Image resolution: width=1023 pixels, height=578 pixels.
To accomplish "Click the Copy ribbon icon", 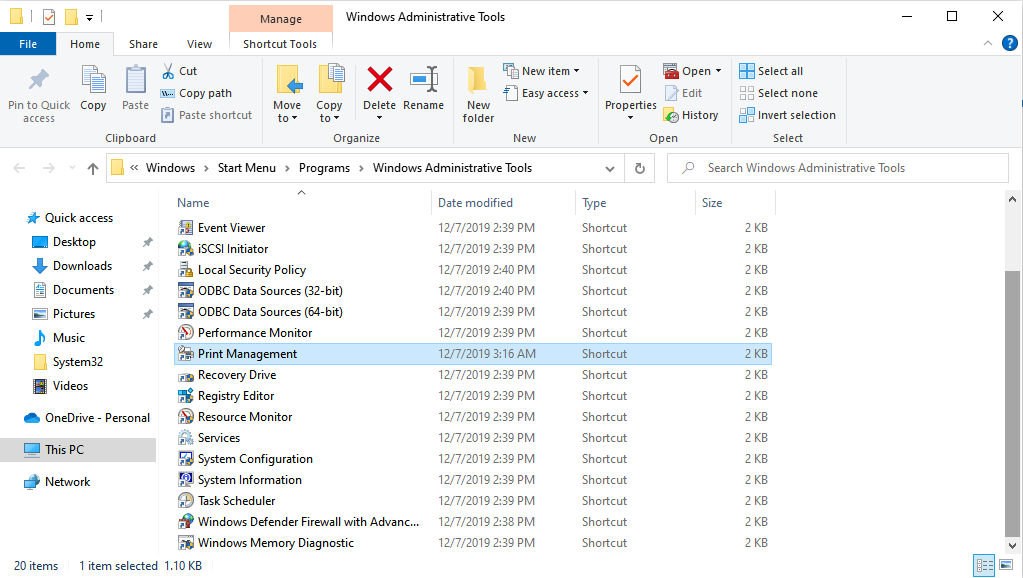I will point(93,80).
